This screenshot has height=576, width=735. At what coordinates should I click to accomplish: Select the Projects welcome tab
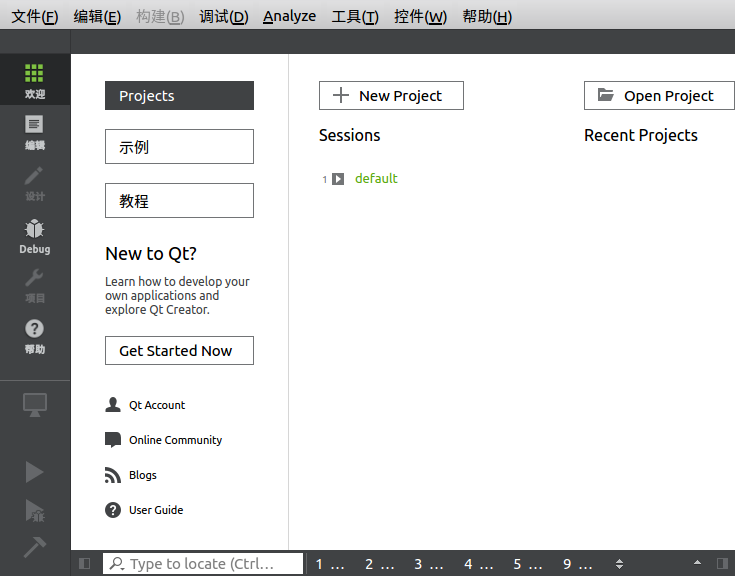click(180, 96)
